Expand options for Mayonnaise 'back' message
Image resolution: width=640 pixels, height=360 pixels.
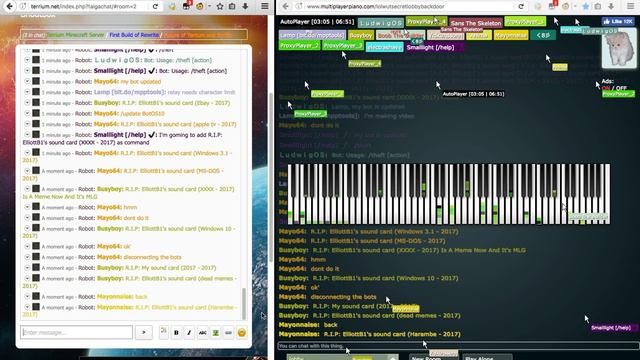pos(27,296)
